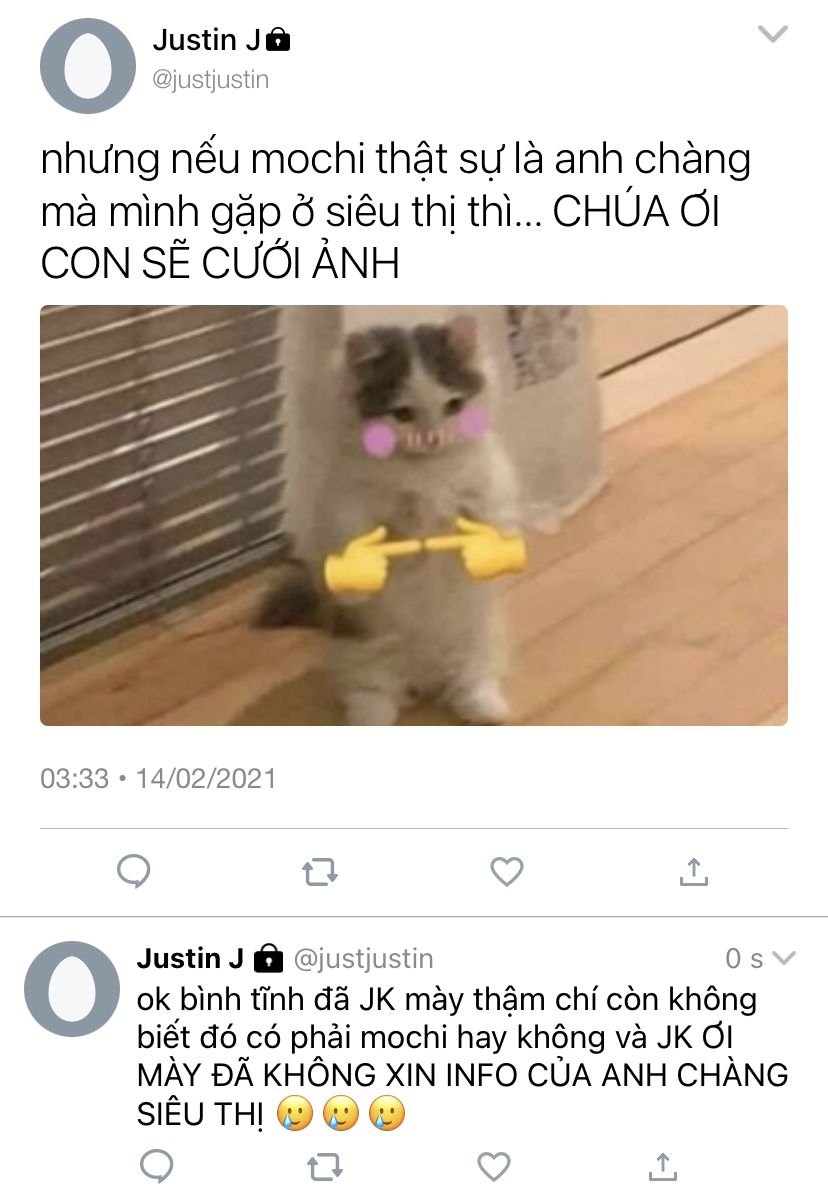Retweet the second tweet about JK
This screenshot has height=1204, width=828.
pyautogui.click(x=324, y=1167)
